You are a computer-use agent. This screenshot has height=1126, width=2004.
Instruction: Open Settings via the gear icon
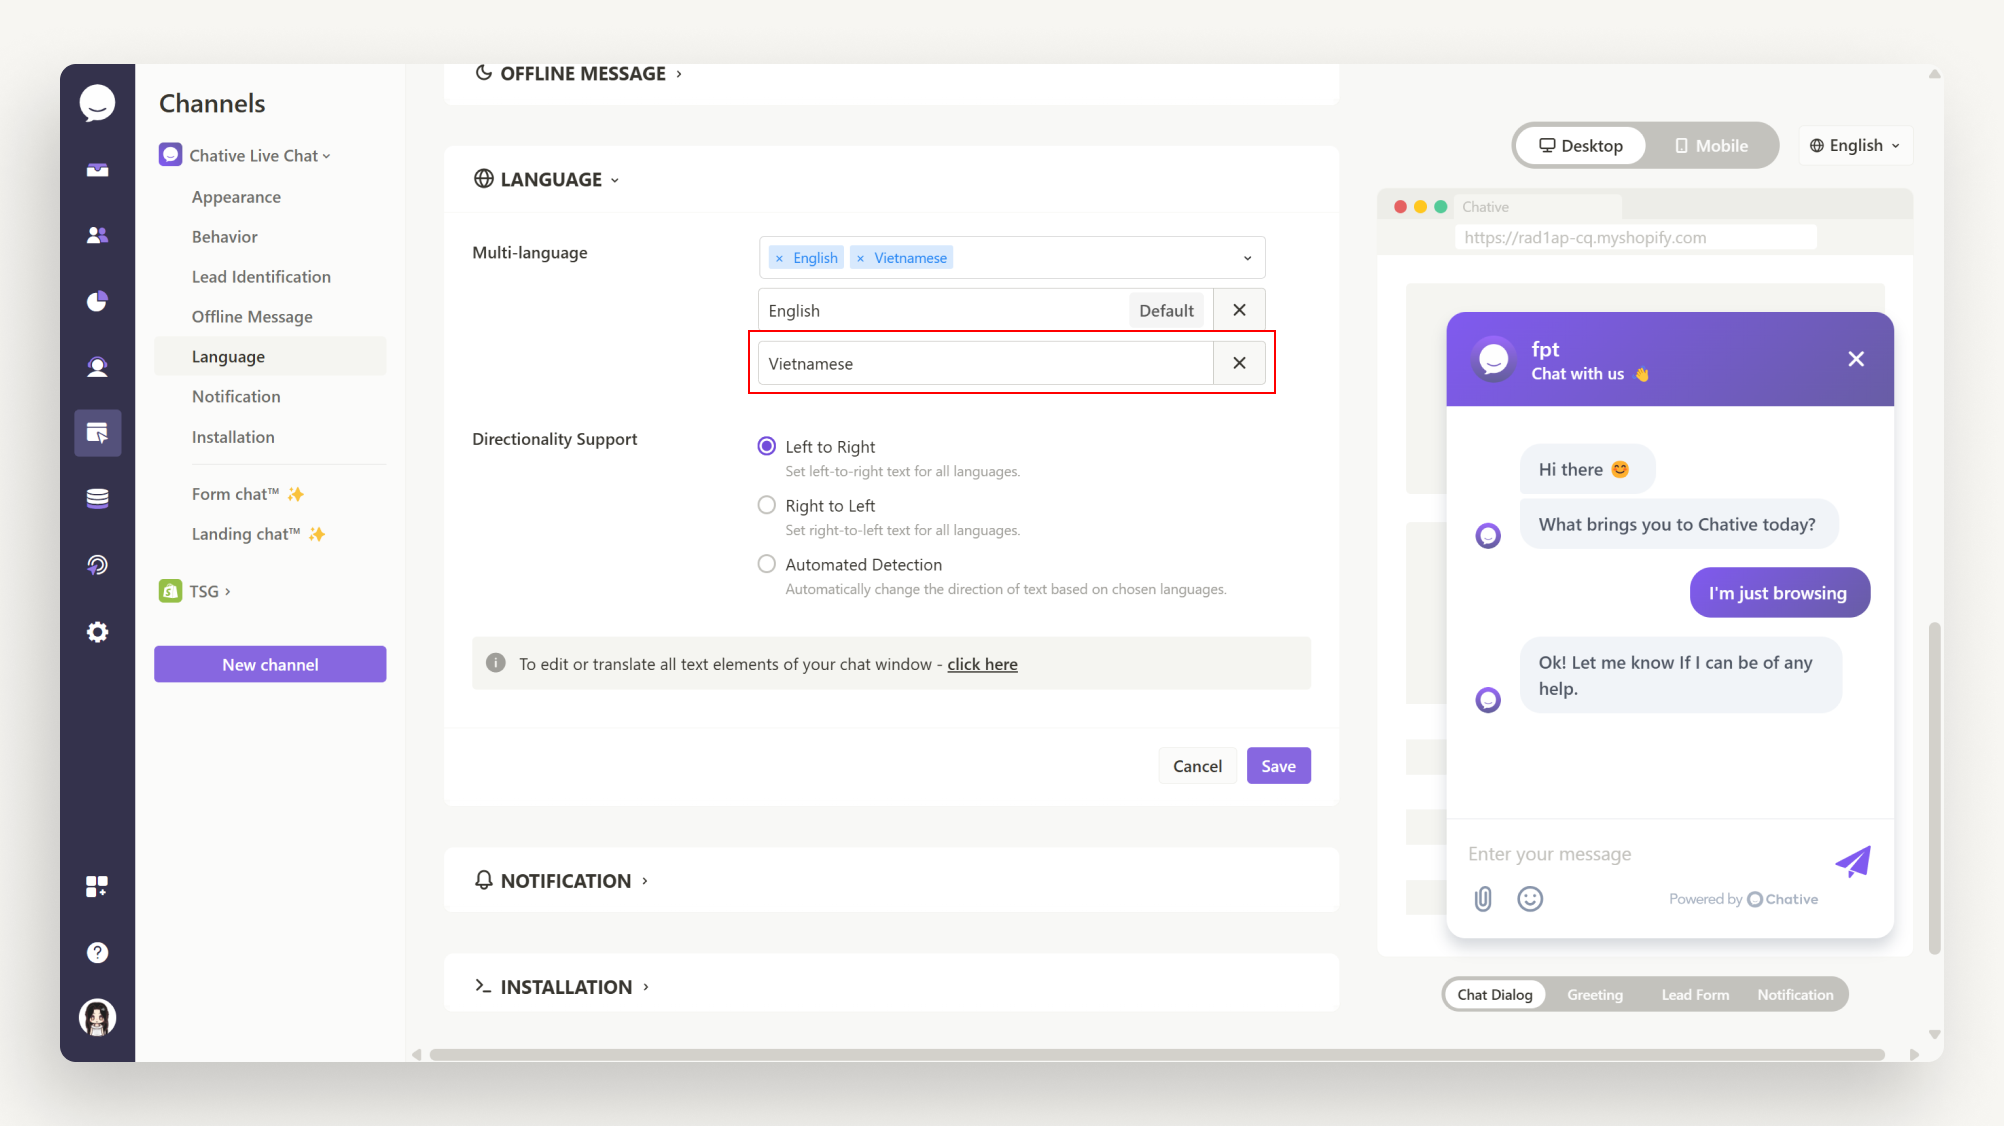[97, 631]
